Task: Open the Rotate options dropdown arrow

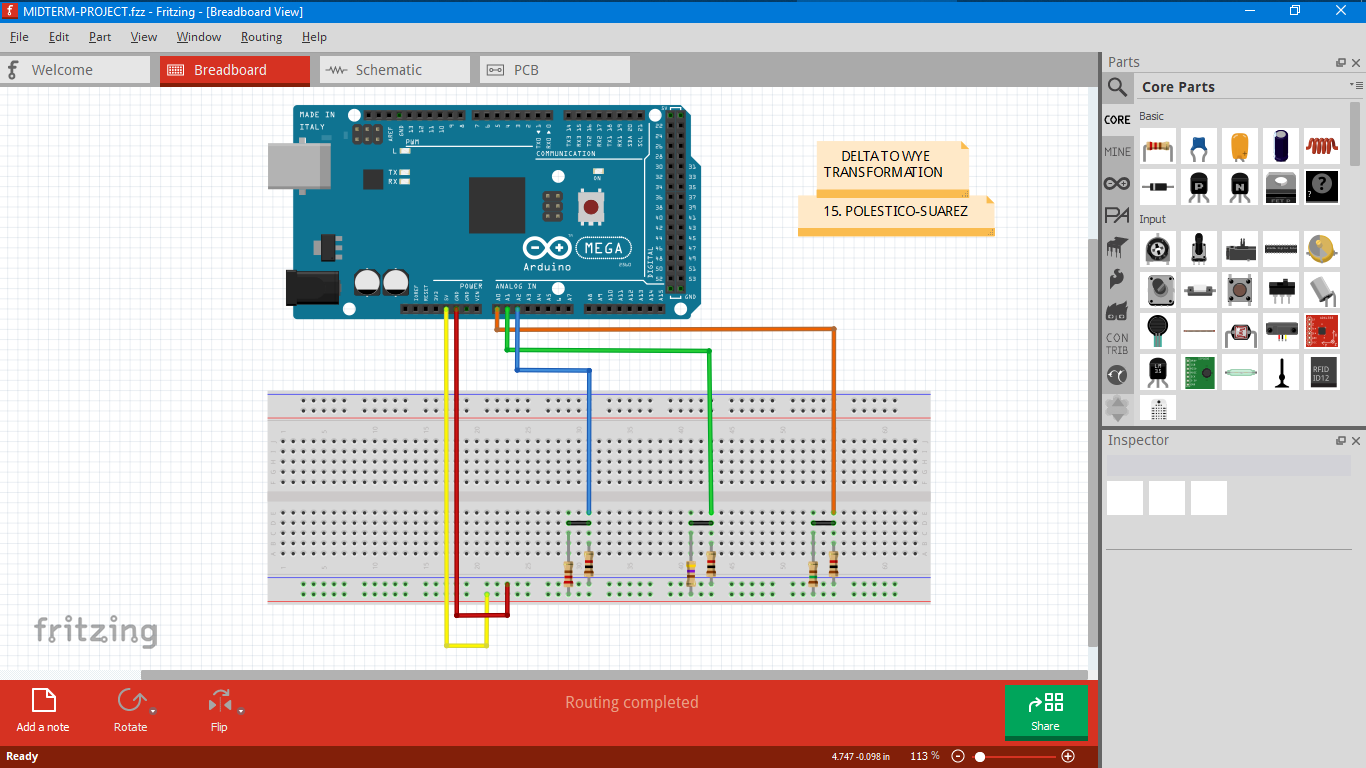Action: coord(153,711)
